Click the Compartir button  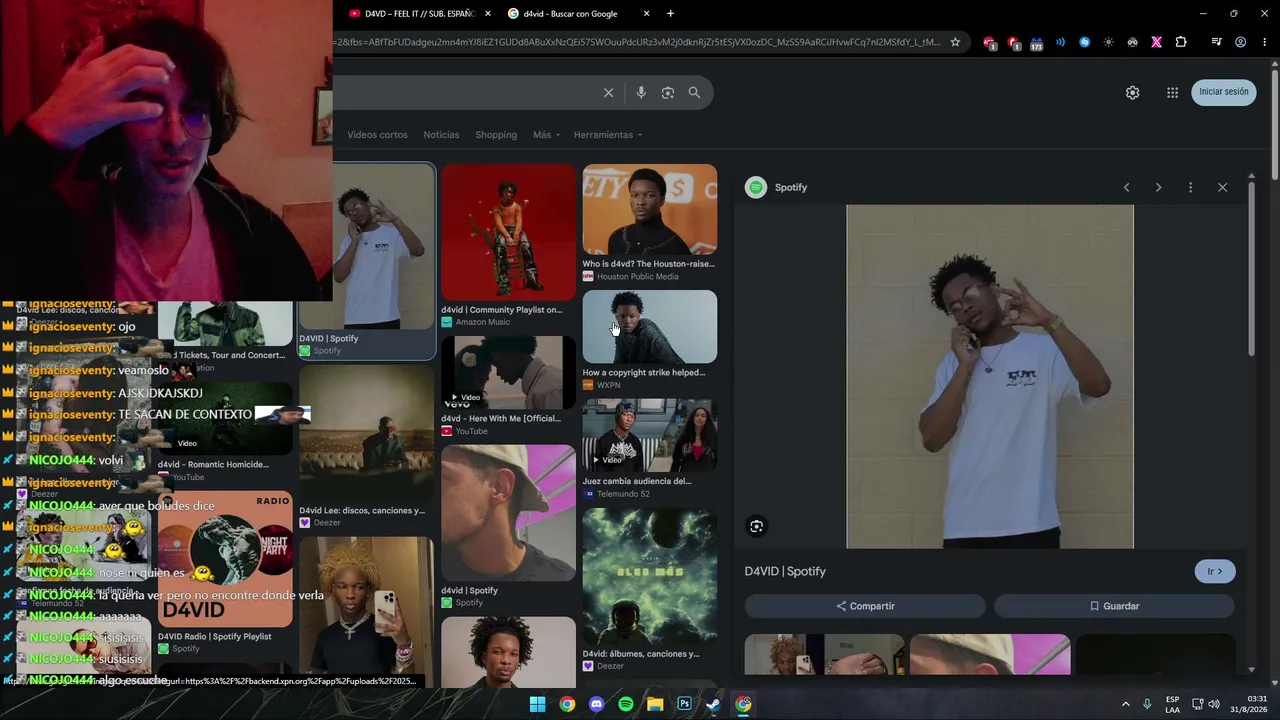tap(865, 606)
